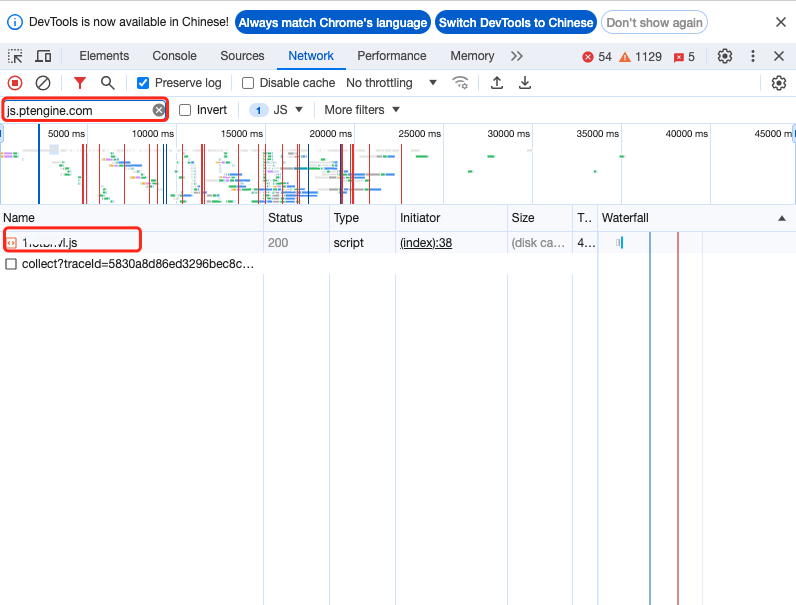Clear the network log
Viewport: 796px width, 605px height.
click(x=43, y=83)
